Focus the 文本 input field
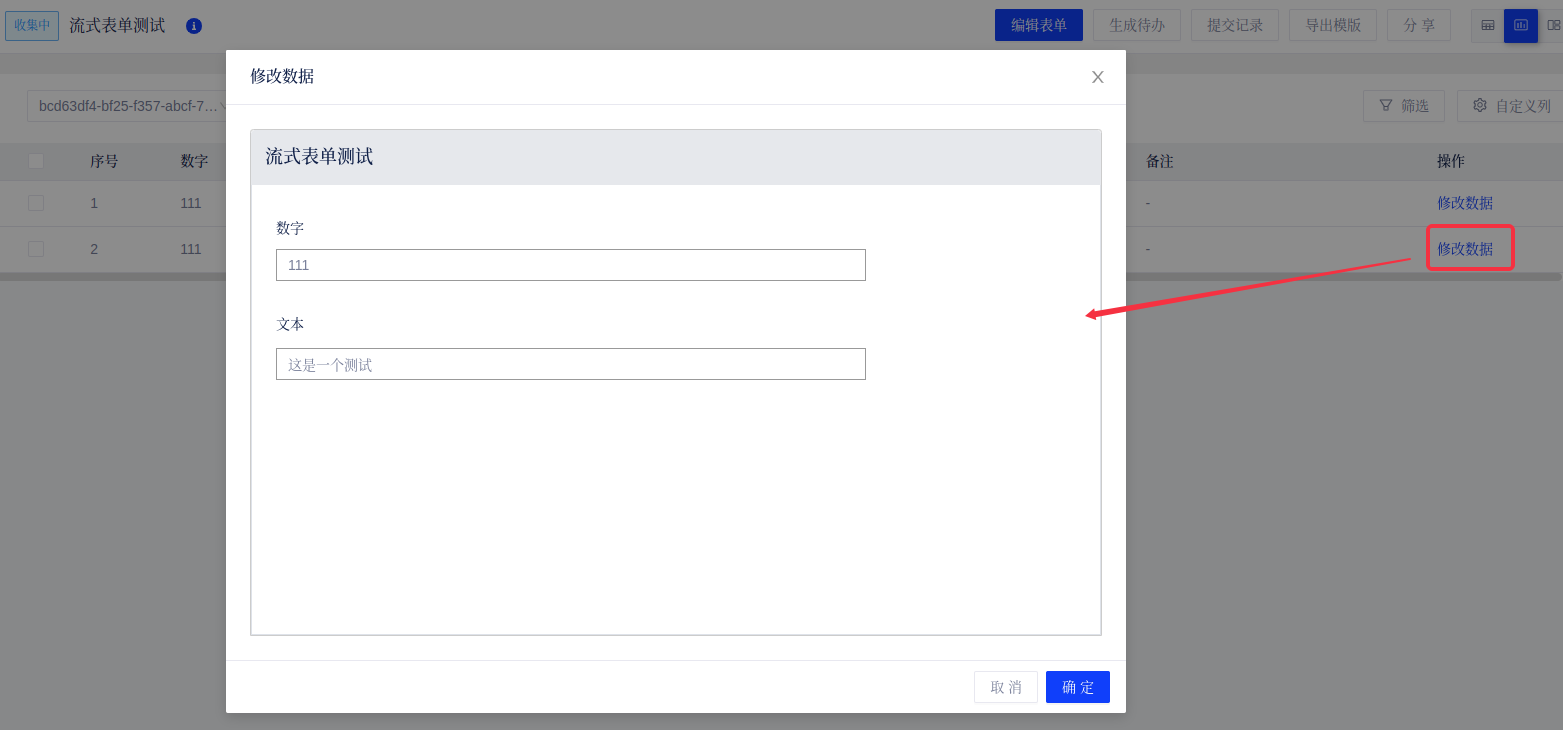The height and width of the screenshot is (730, 1563). point(570,364)
